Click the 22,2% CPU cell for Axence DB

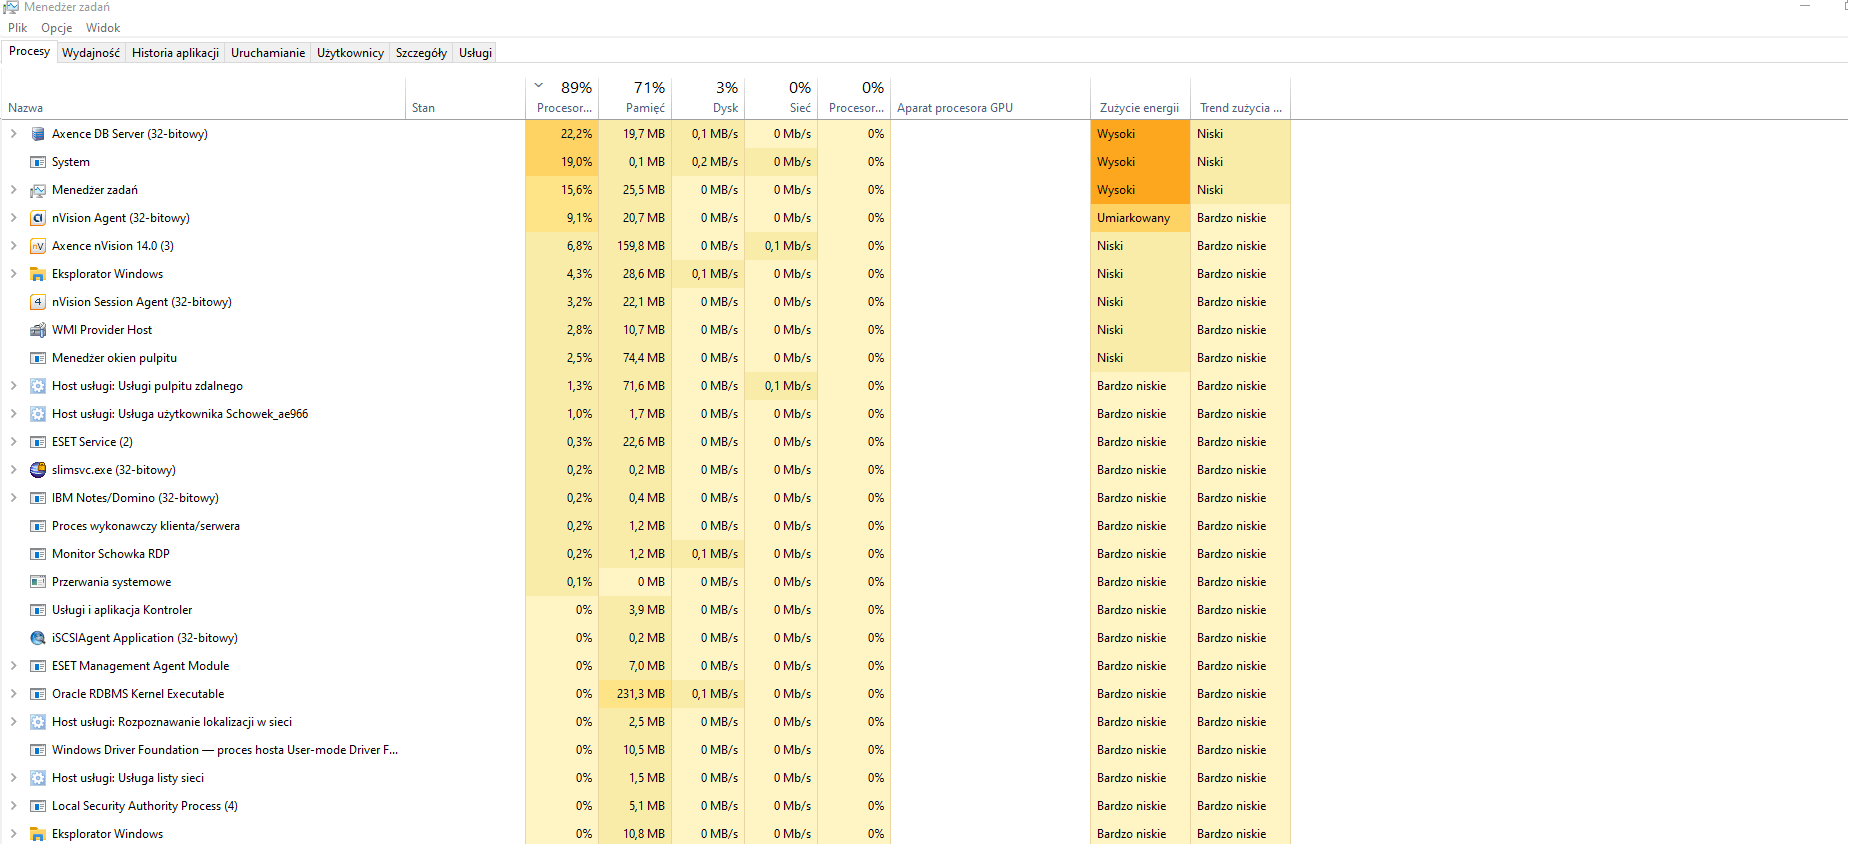coord(562,134)
